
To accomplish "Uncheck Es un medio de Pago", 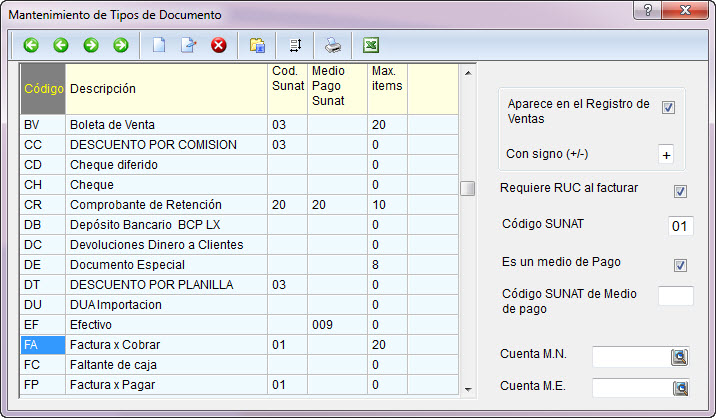I will point(680,265).
